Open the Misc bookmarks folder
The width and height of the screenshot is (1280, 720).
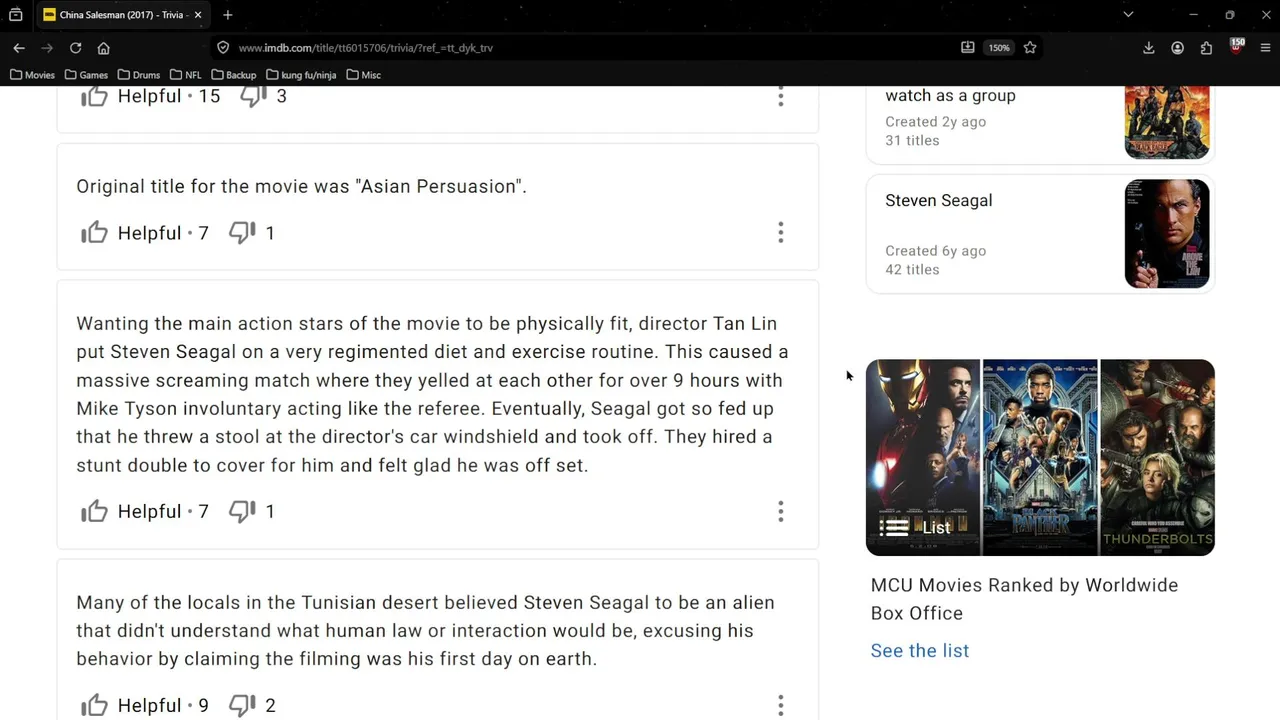pos(363,75)
